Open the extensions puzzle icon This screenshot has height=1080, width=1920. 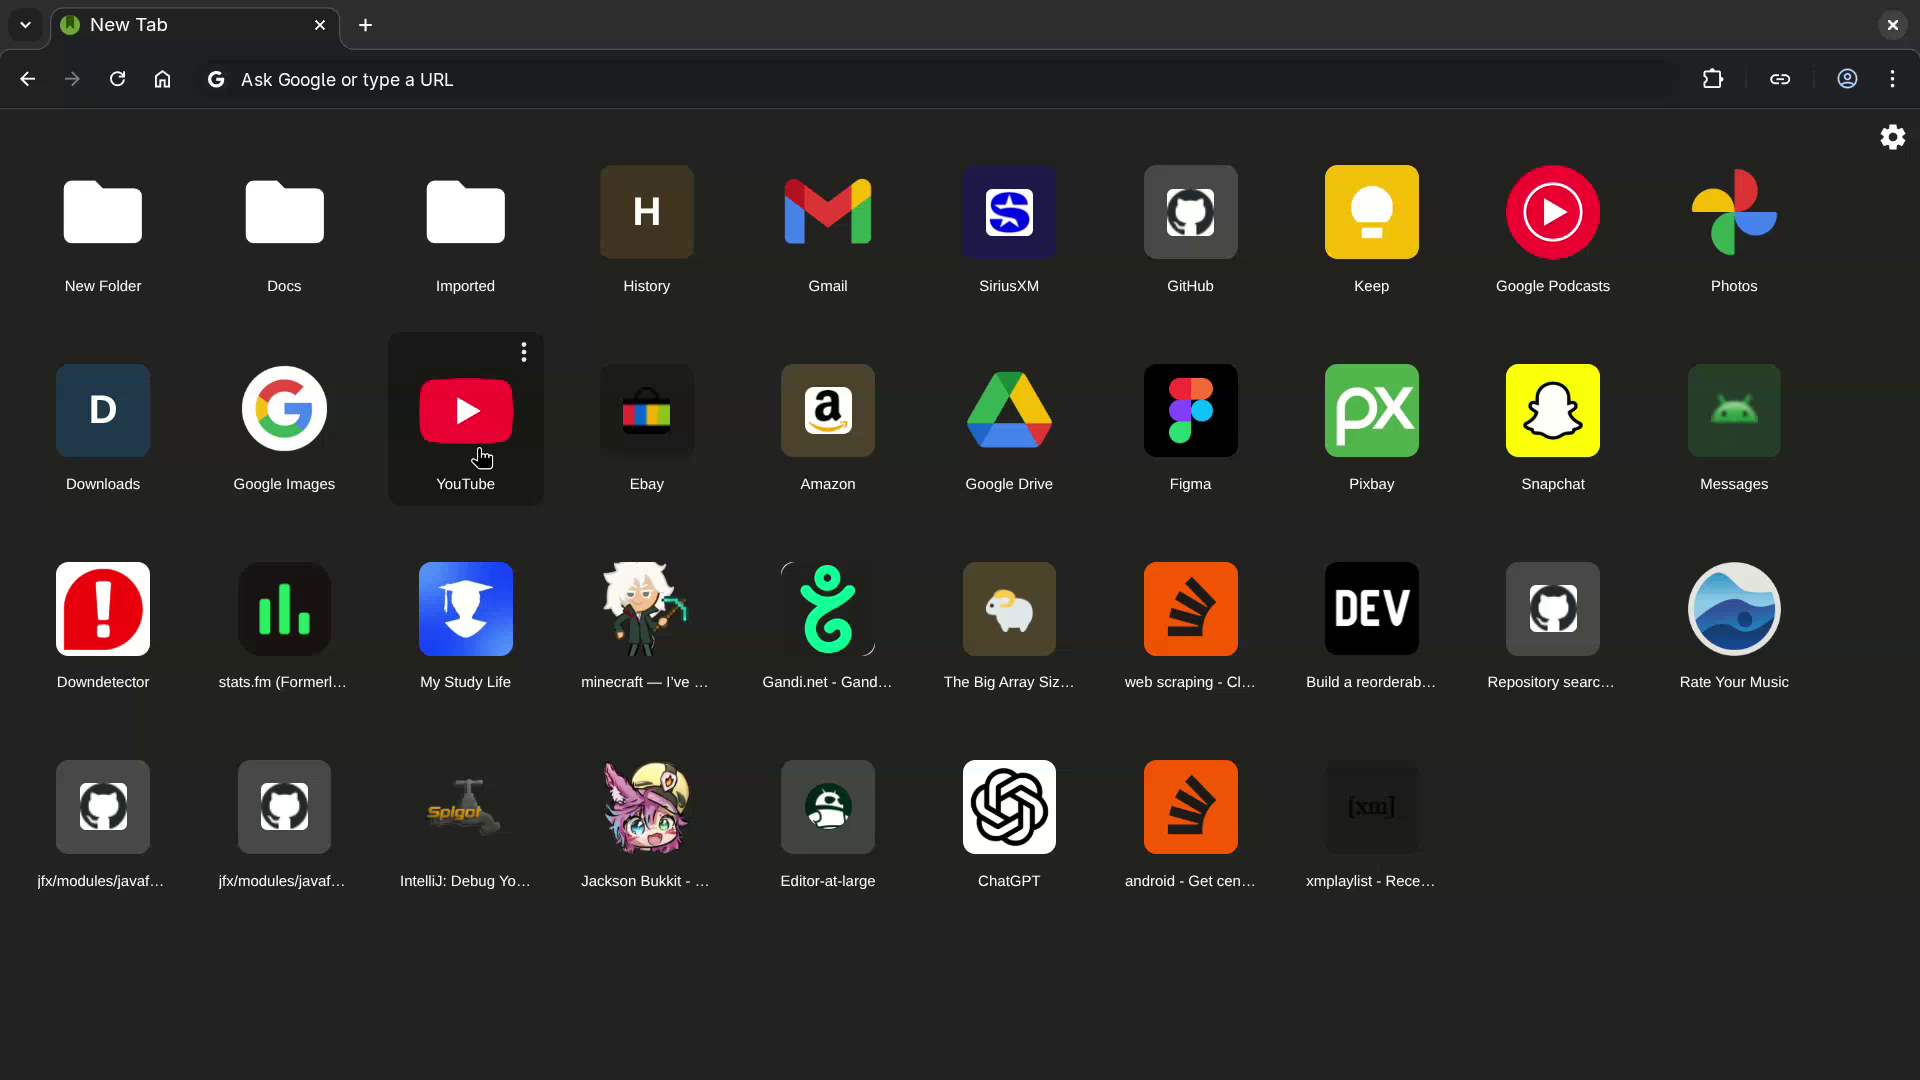coord(1712,79)
